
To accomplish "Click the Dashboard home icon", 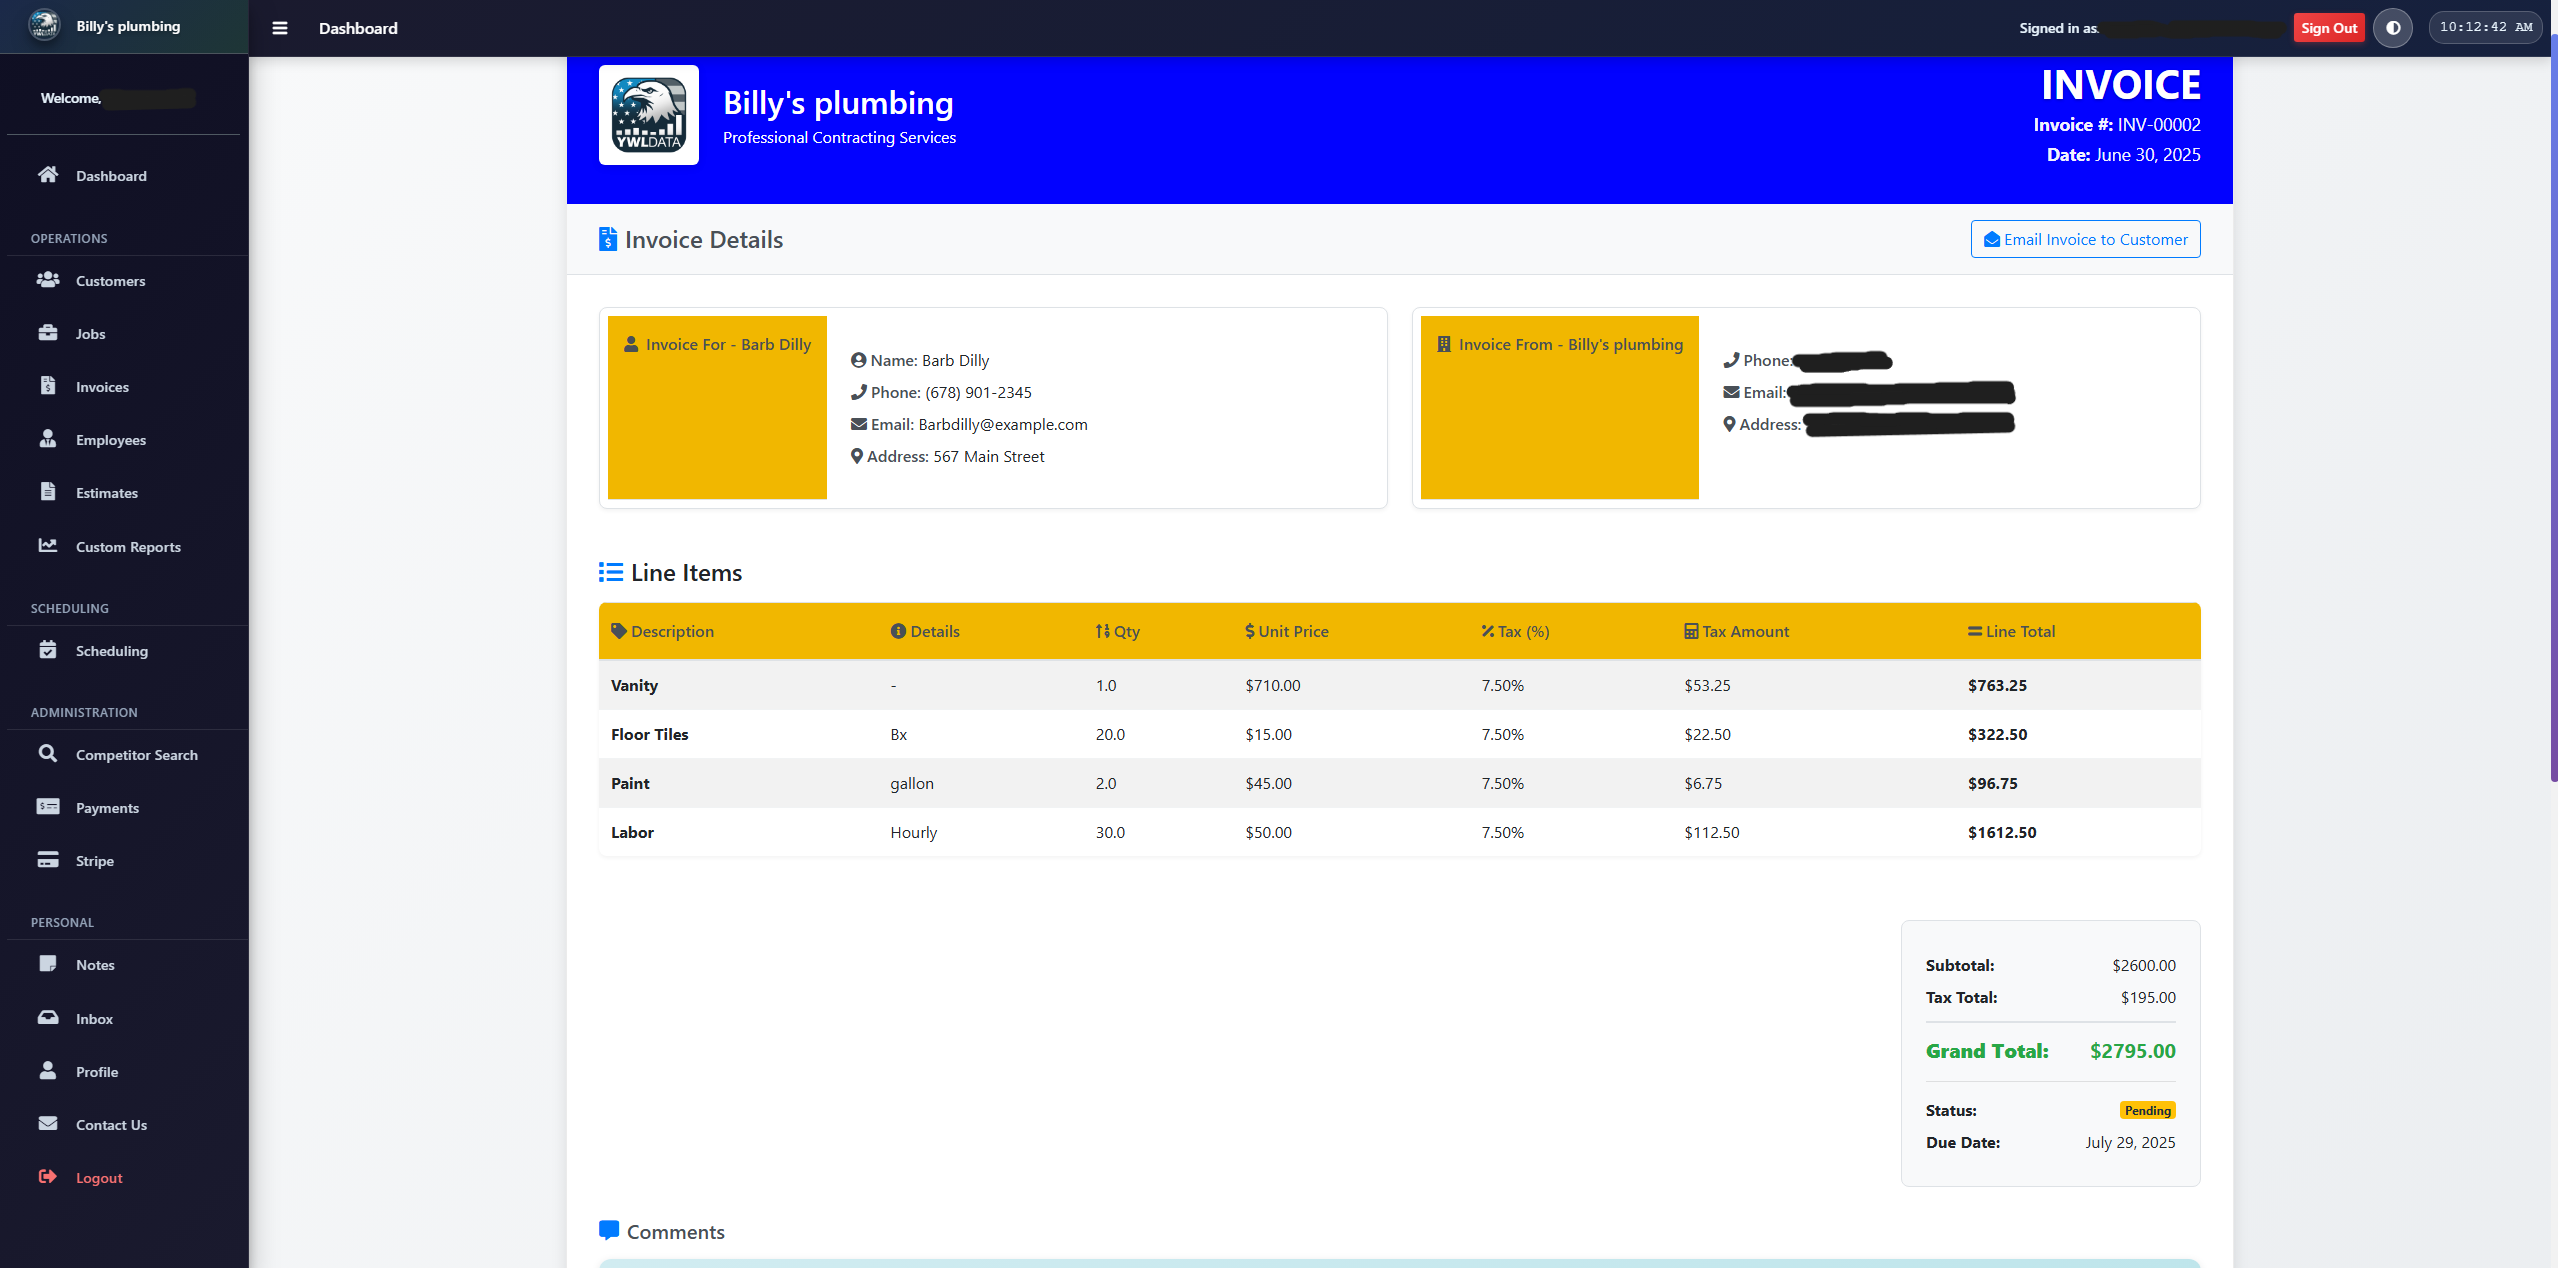I will [x=48, y=175].
